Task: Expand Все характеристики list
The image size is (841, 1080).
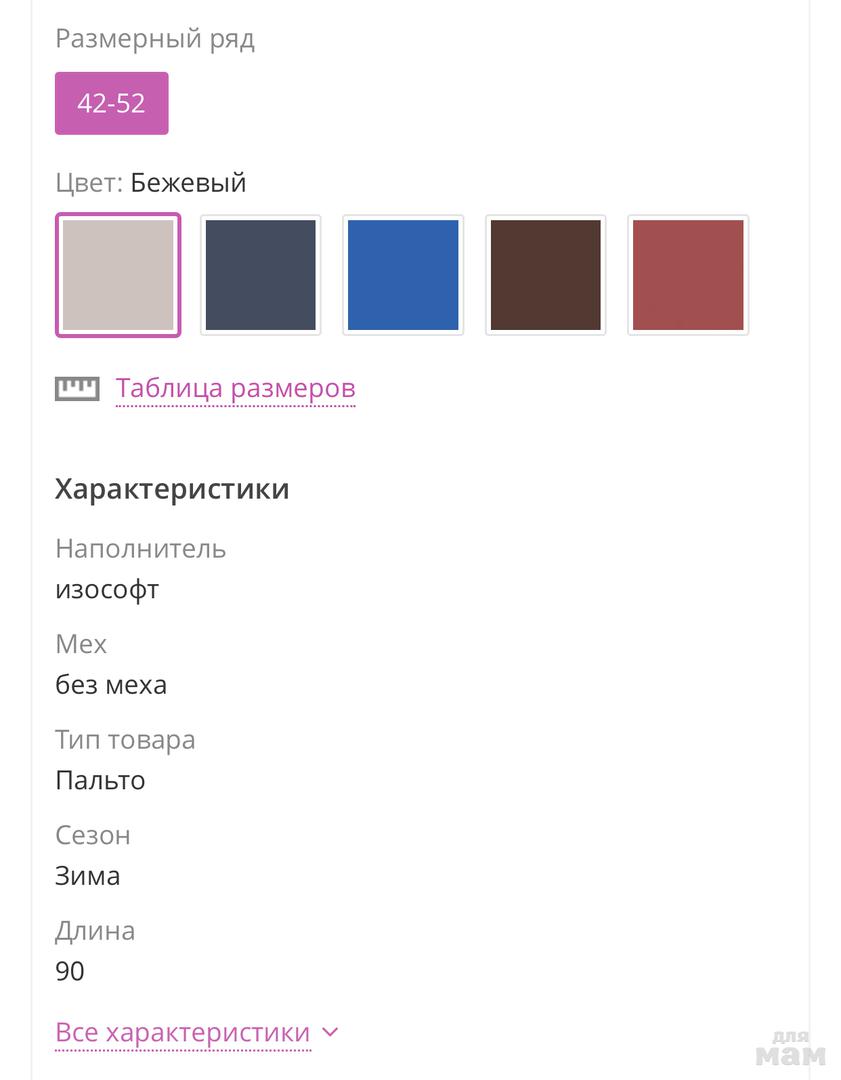Action: point(183,1032)
